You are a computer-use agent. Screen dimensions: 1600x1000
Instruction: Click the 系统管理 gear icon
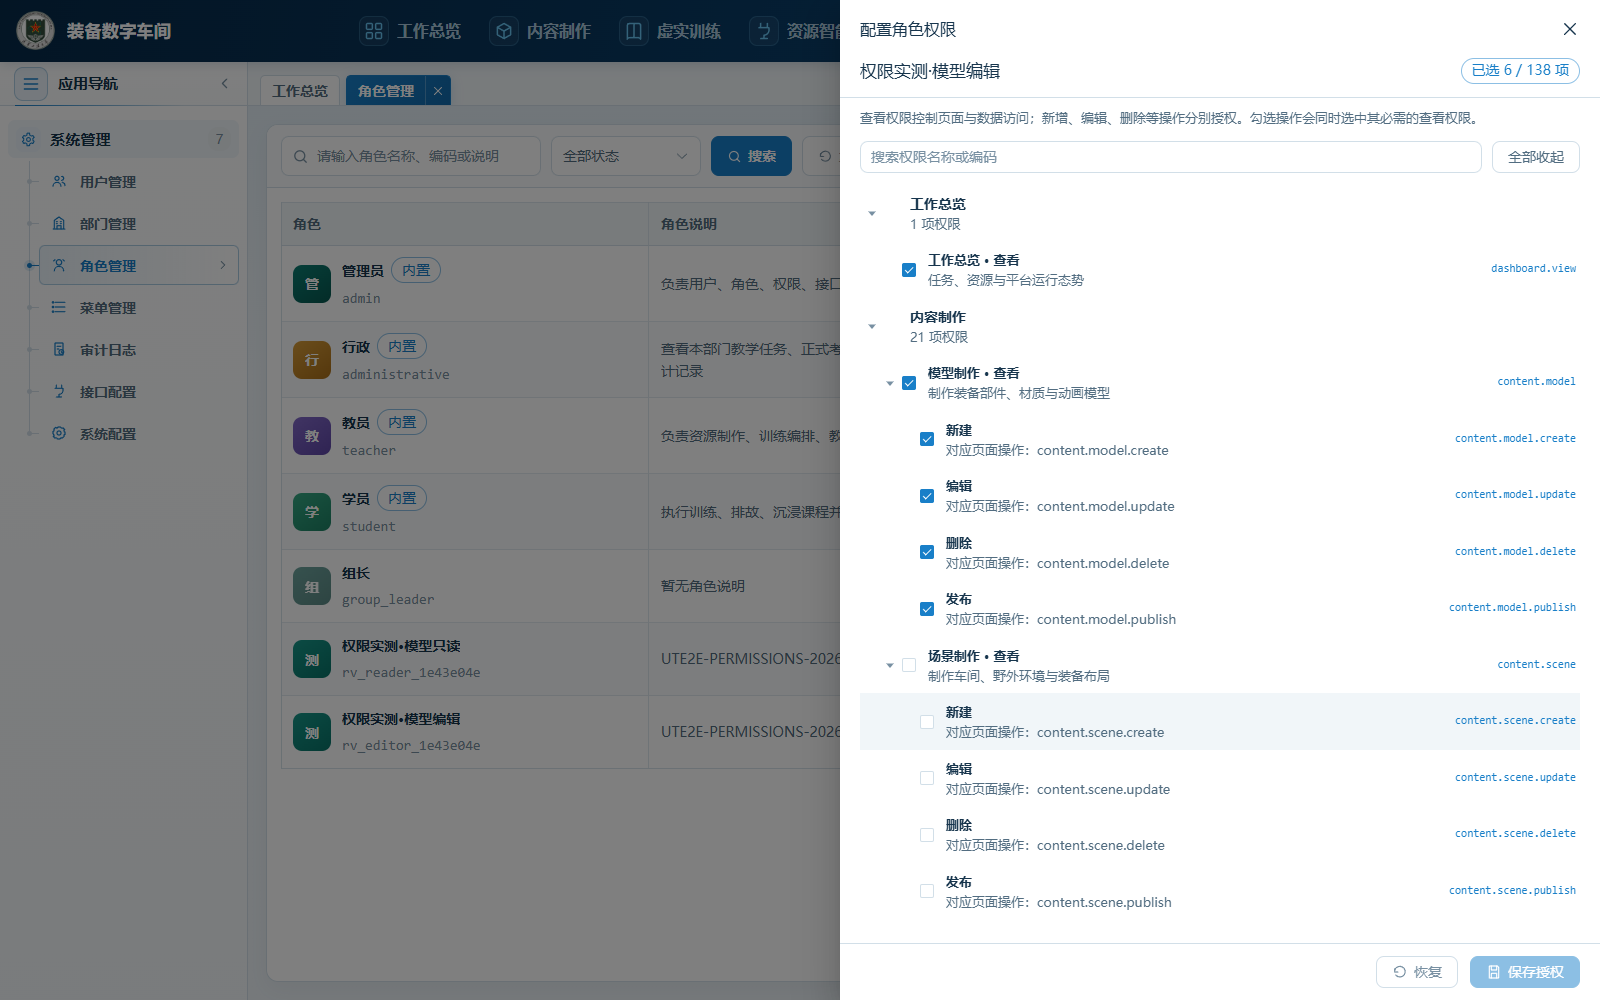tap(28, 139)
